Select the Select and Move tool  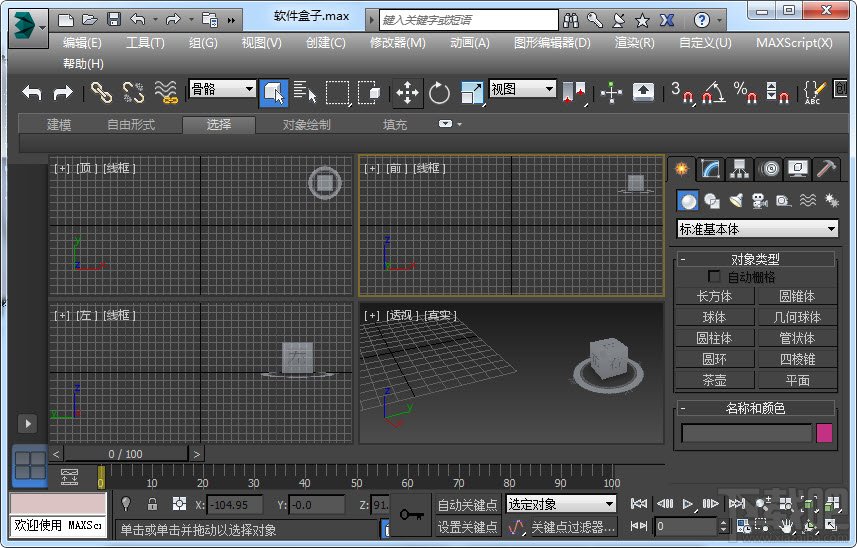407,93
